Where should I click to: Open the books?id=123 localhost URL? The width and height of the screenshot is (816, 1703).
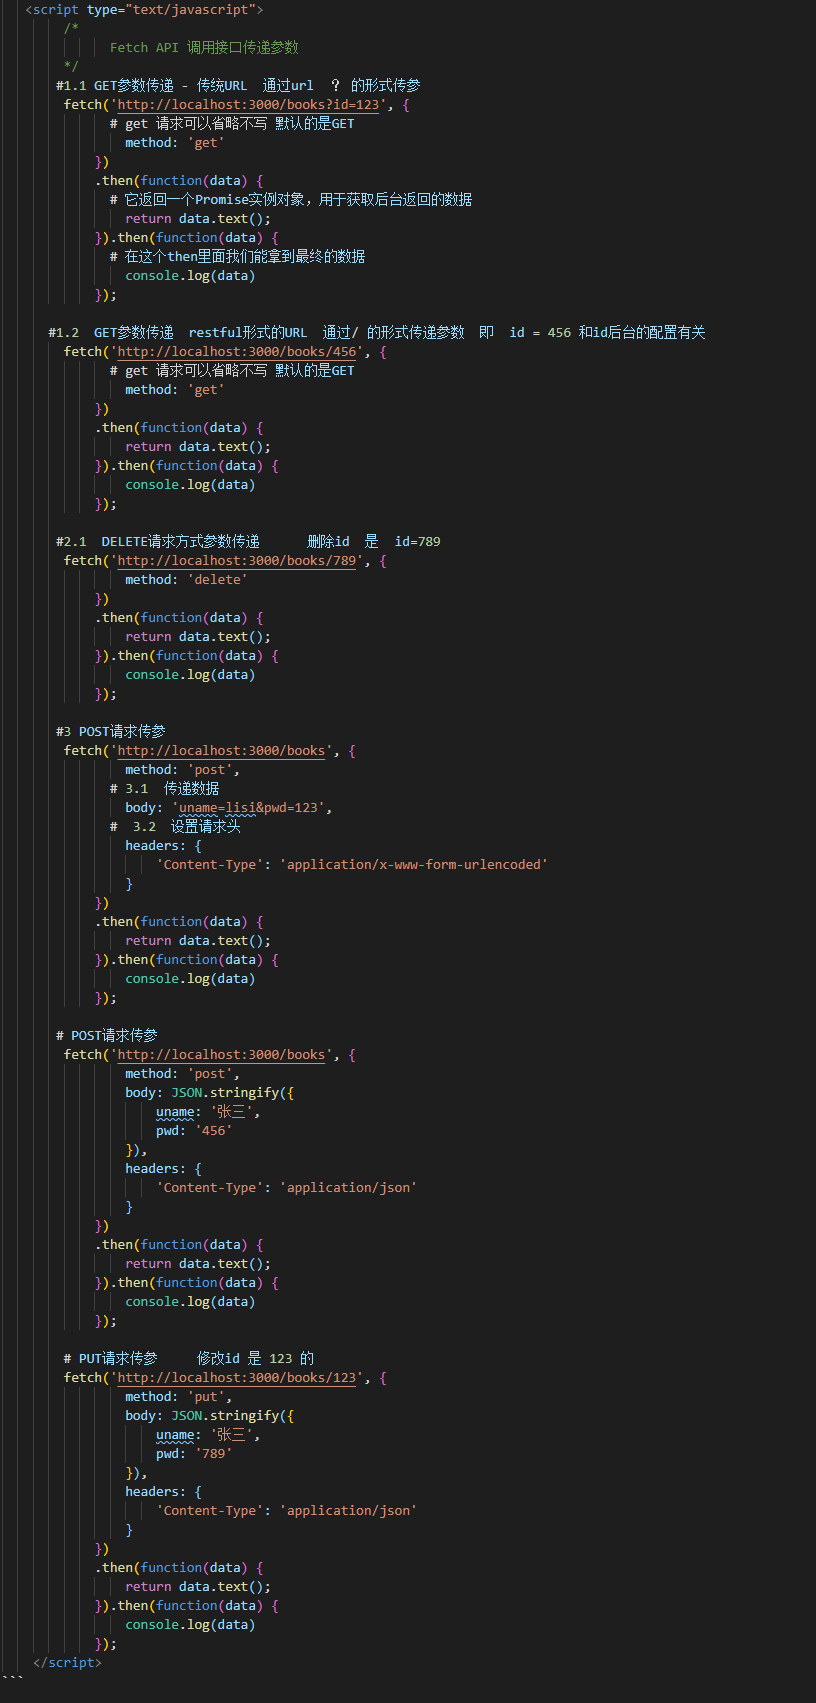tap(249, 105)
